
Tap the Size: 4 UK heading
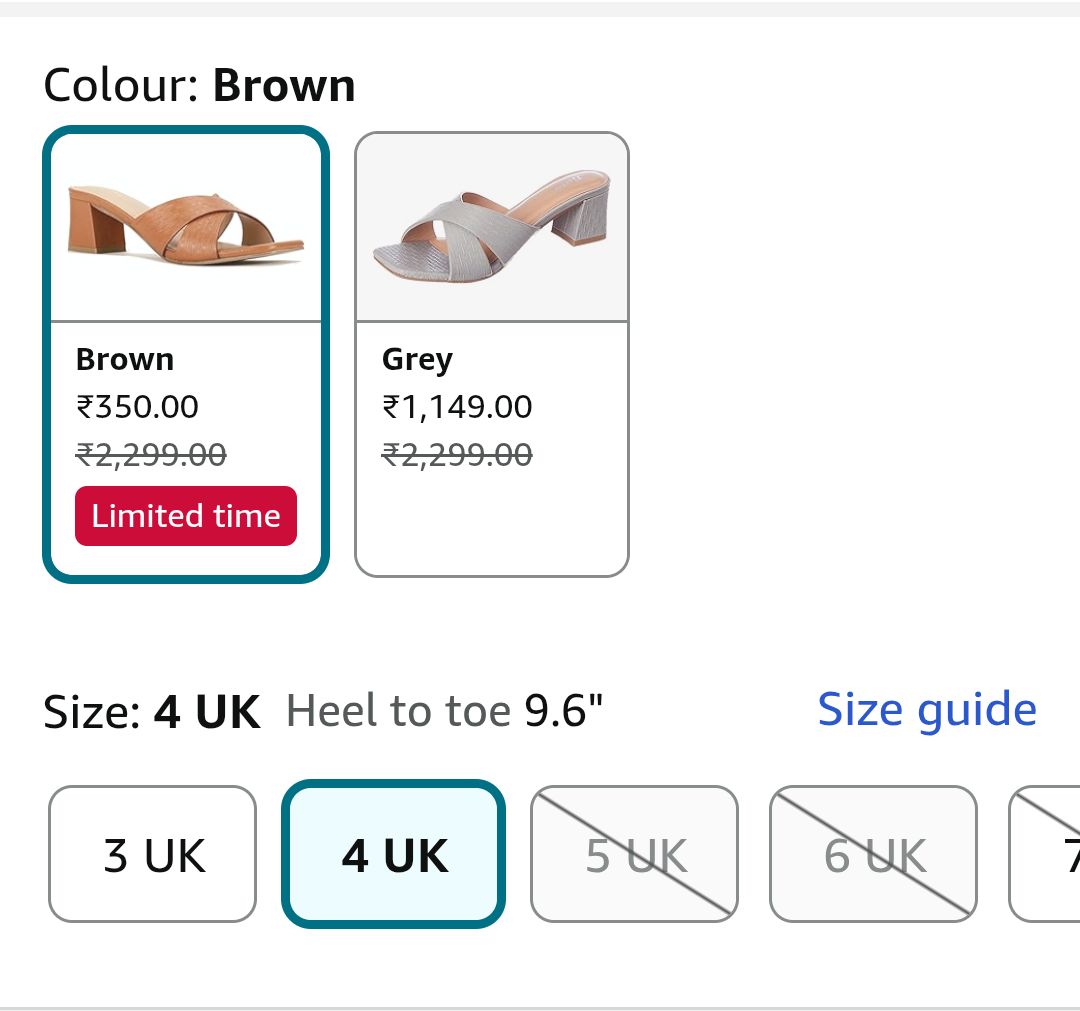[x=151, y=713]
